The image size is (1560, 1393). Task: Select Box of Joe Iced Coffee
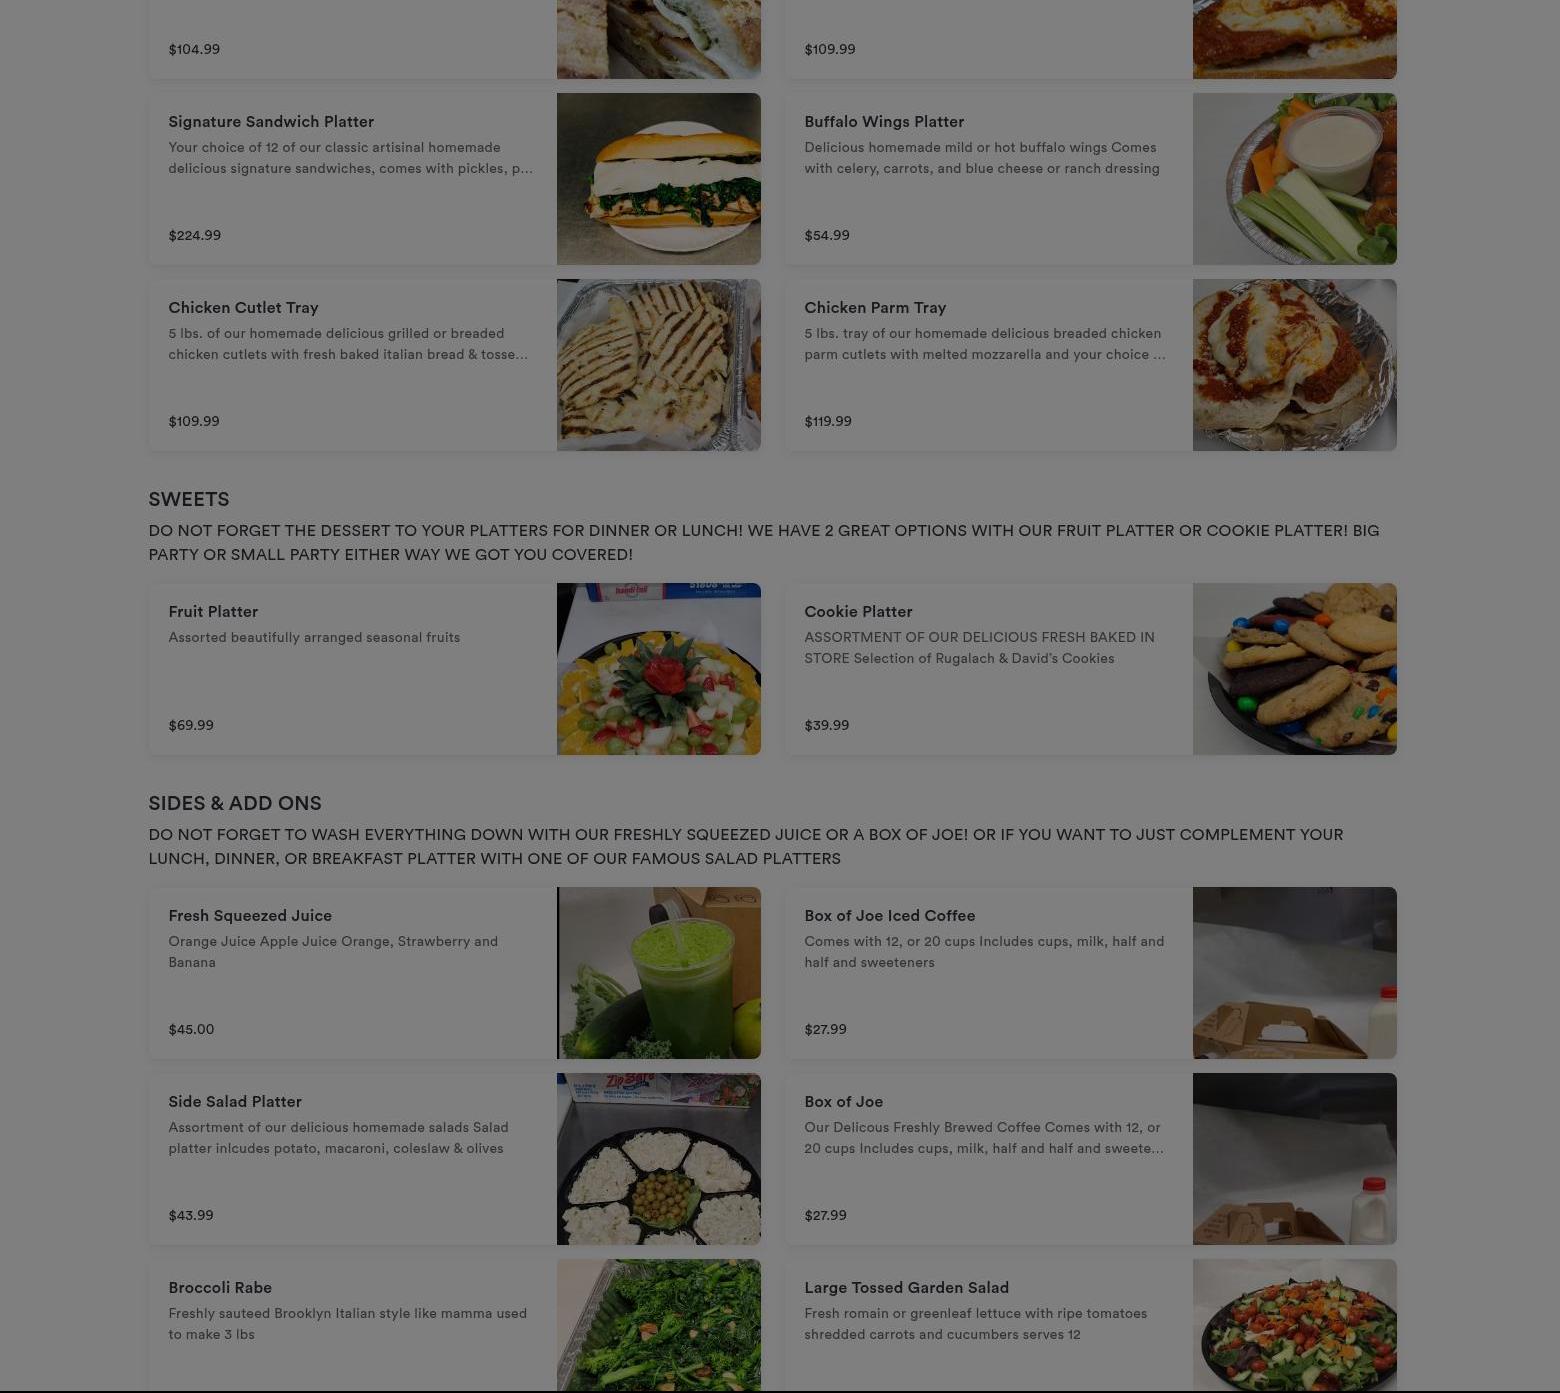[x=1090, y=973]
